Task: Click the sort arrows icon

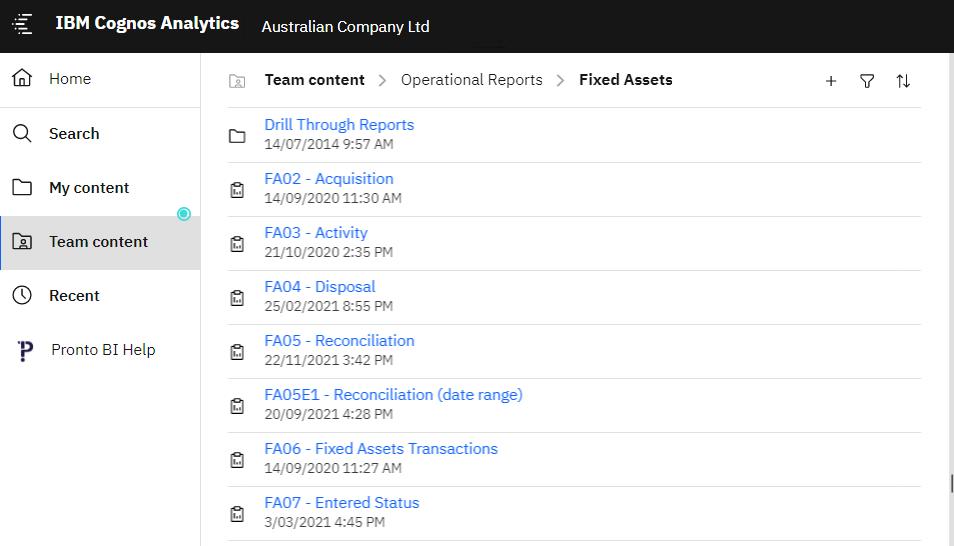Action: pyautogui.click(x=903, y=81)
